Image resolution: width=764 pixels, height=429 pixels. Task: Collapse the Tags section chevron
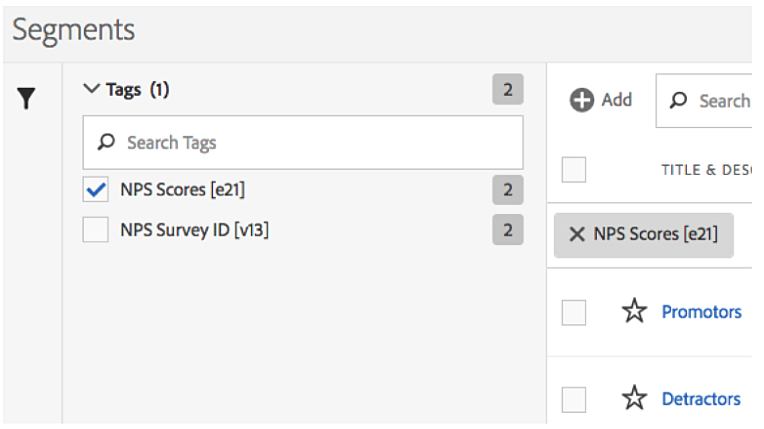click(92, 89)
